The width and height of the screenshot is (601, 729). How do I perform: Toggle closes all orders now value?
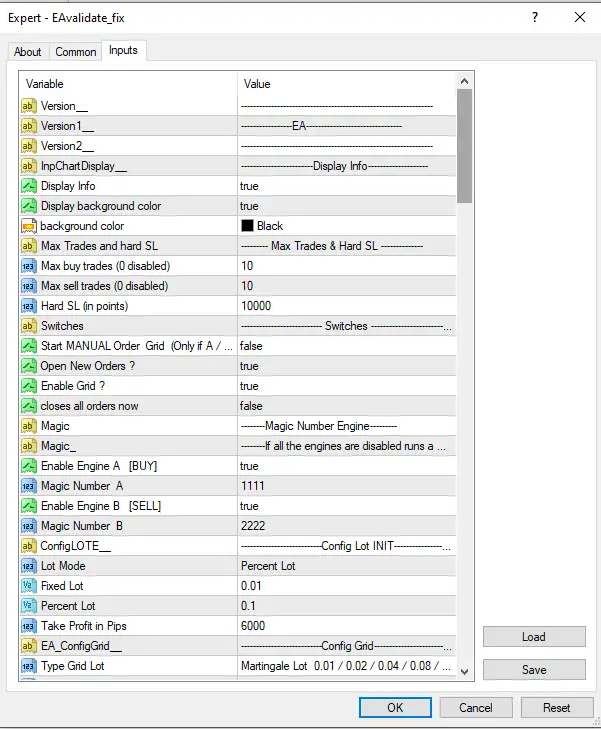(x=345, y=406)
